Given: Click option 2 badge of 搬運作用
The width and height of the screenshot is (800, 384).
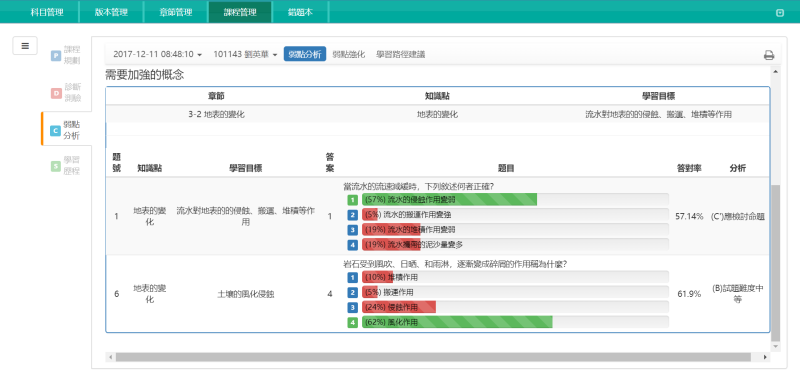Looking at the screenshot, I should pos(353,293).
